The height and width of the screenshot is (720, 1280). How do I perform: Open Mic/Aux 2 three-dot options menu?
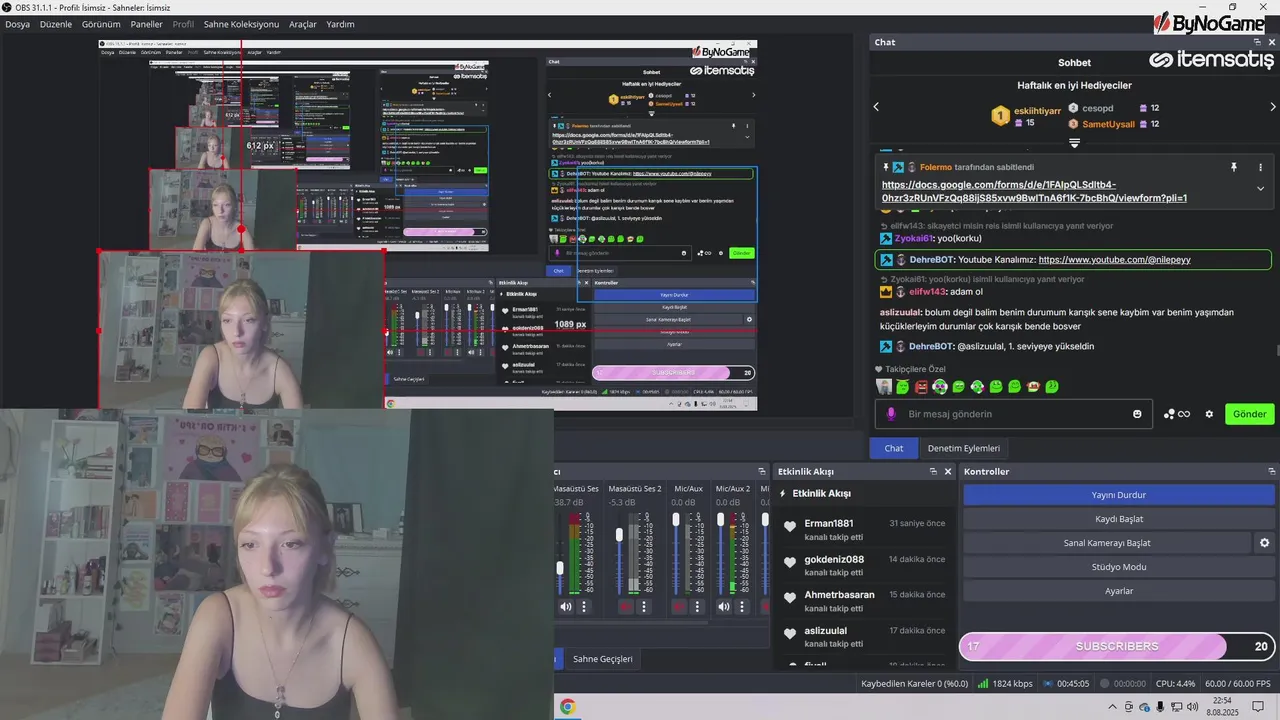[740, 606]
